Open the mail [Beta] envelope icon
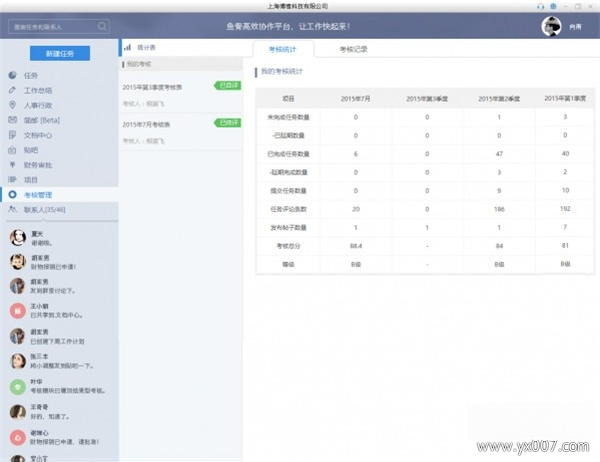 click(13, 120)
